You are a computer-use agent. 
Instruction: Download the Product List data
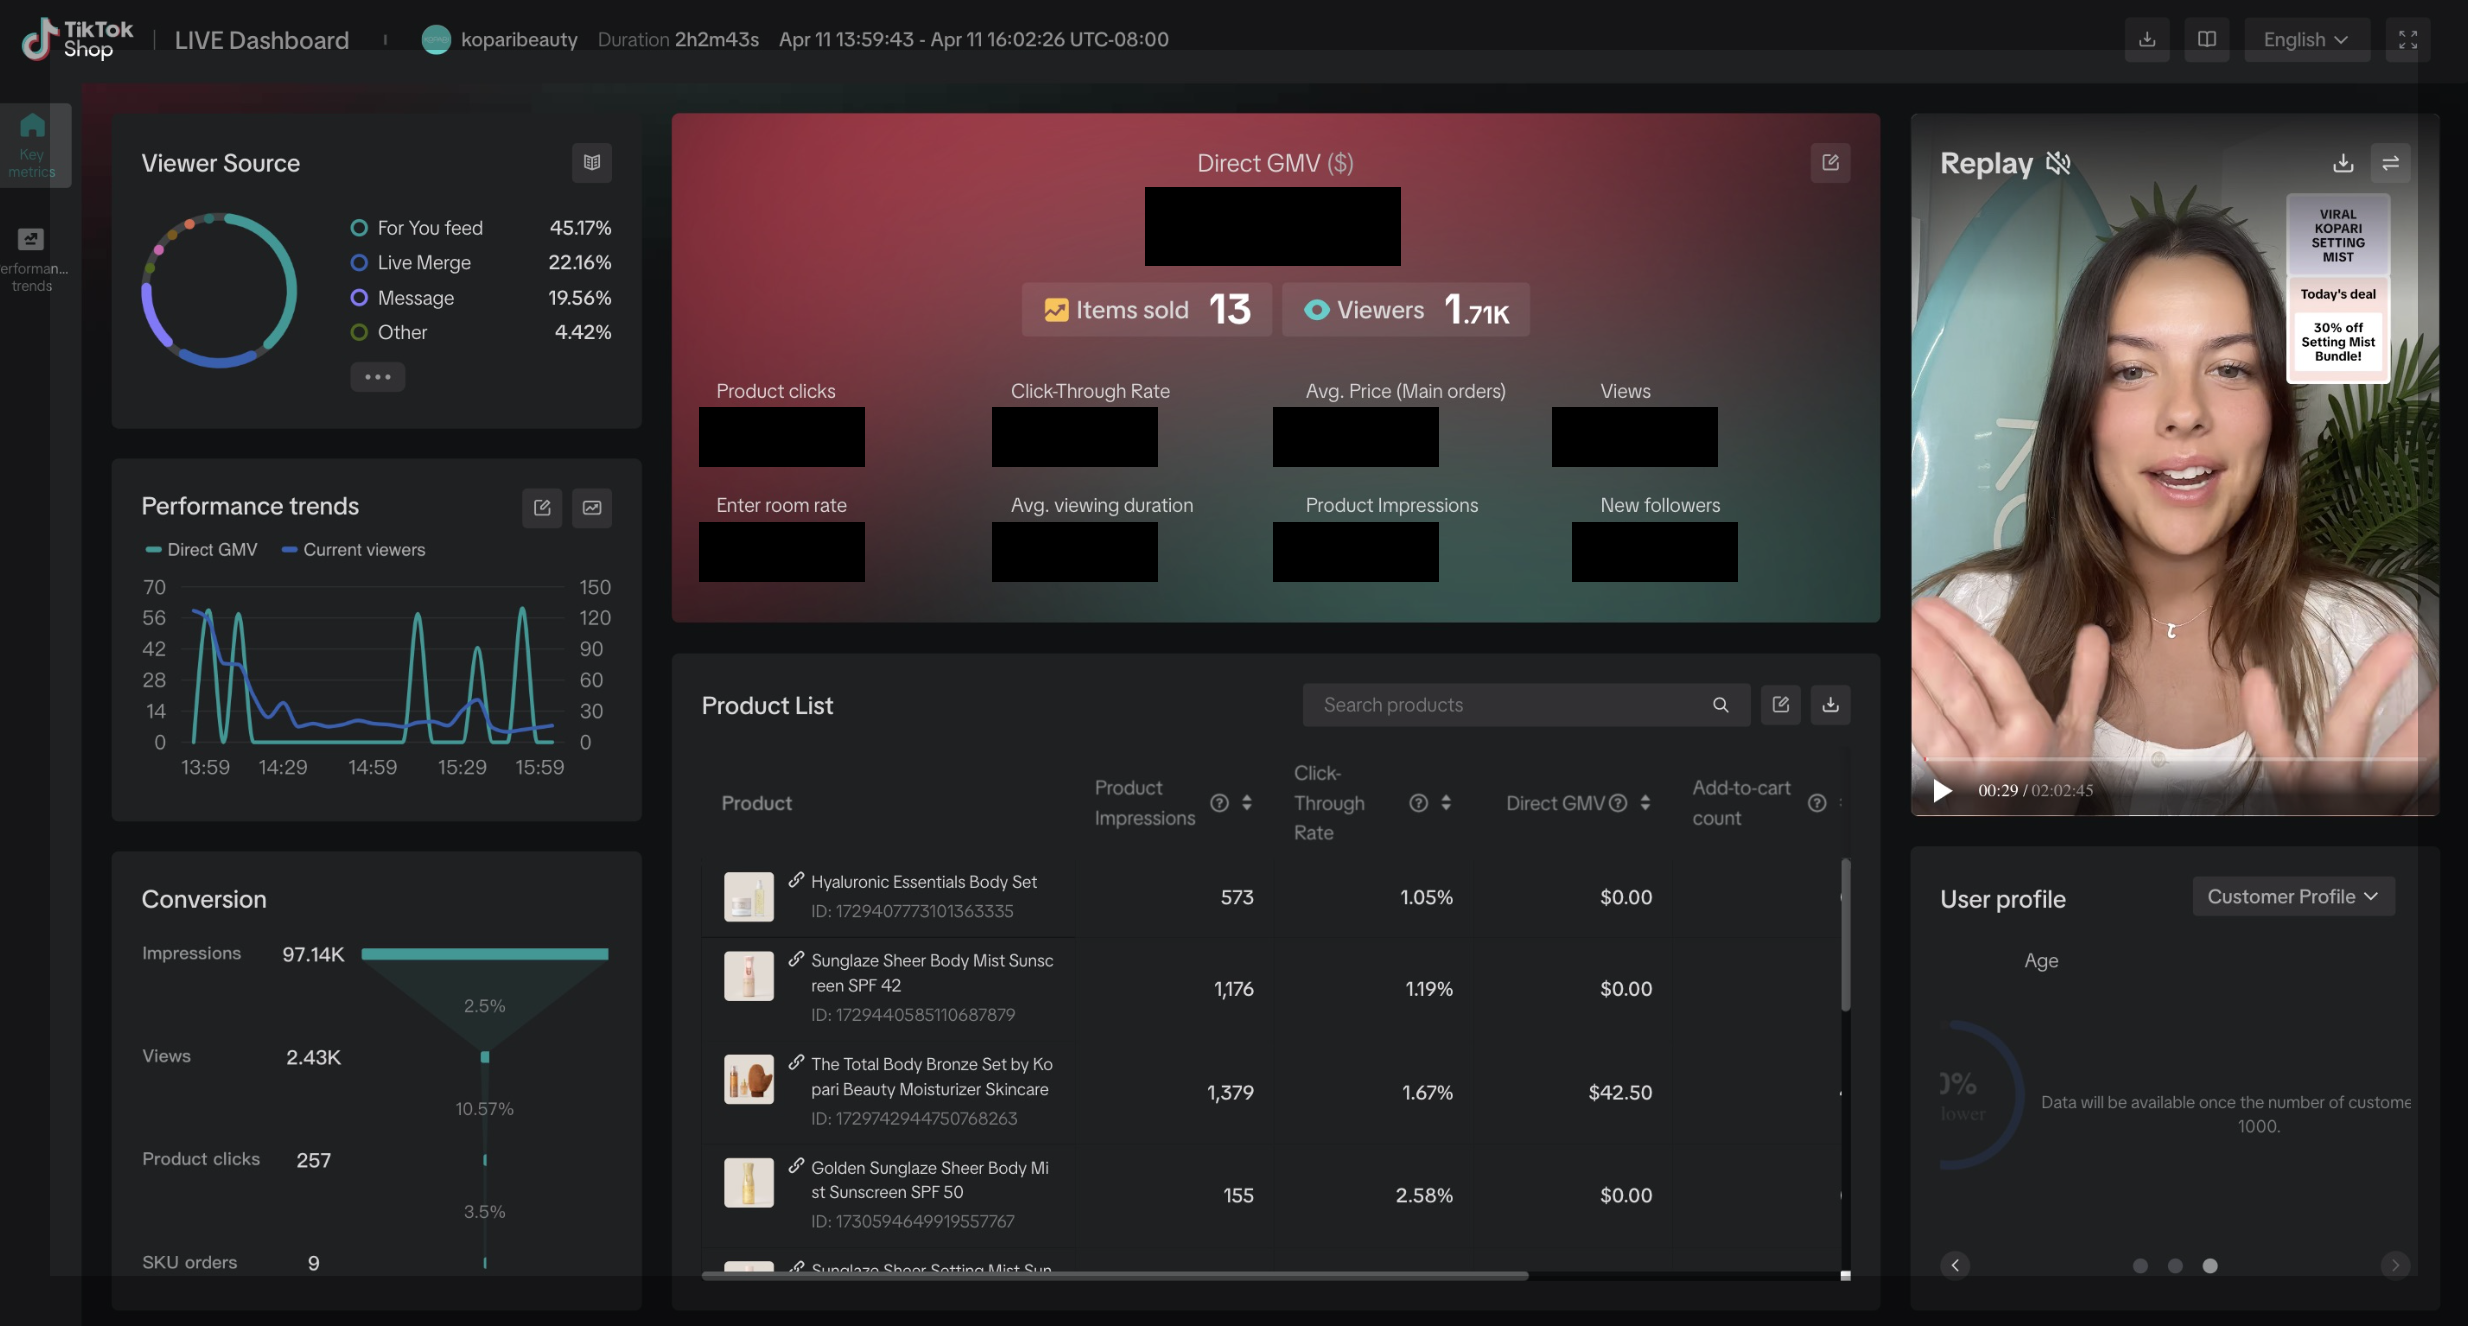1830,705
